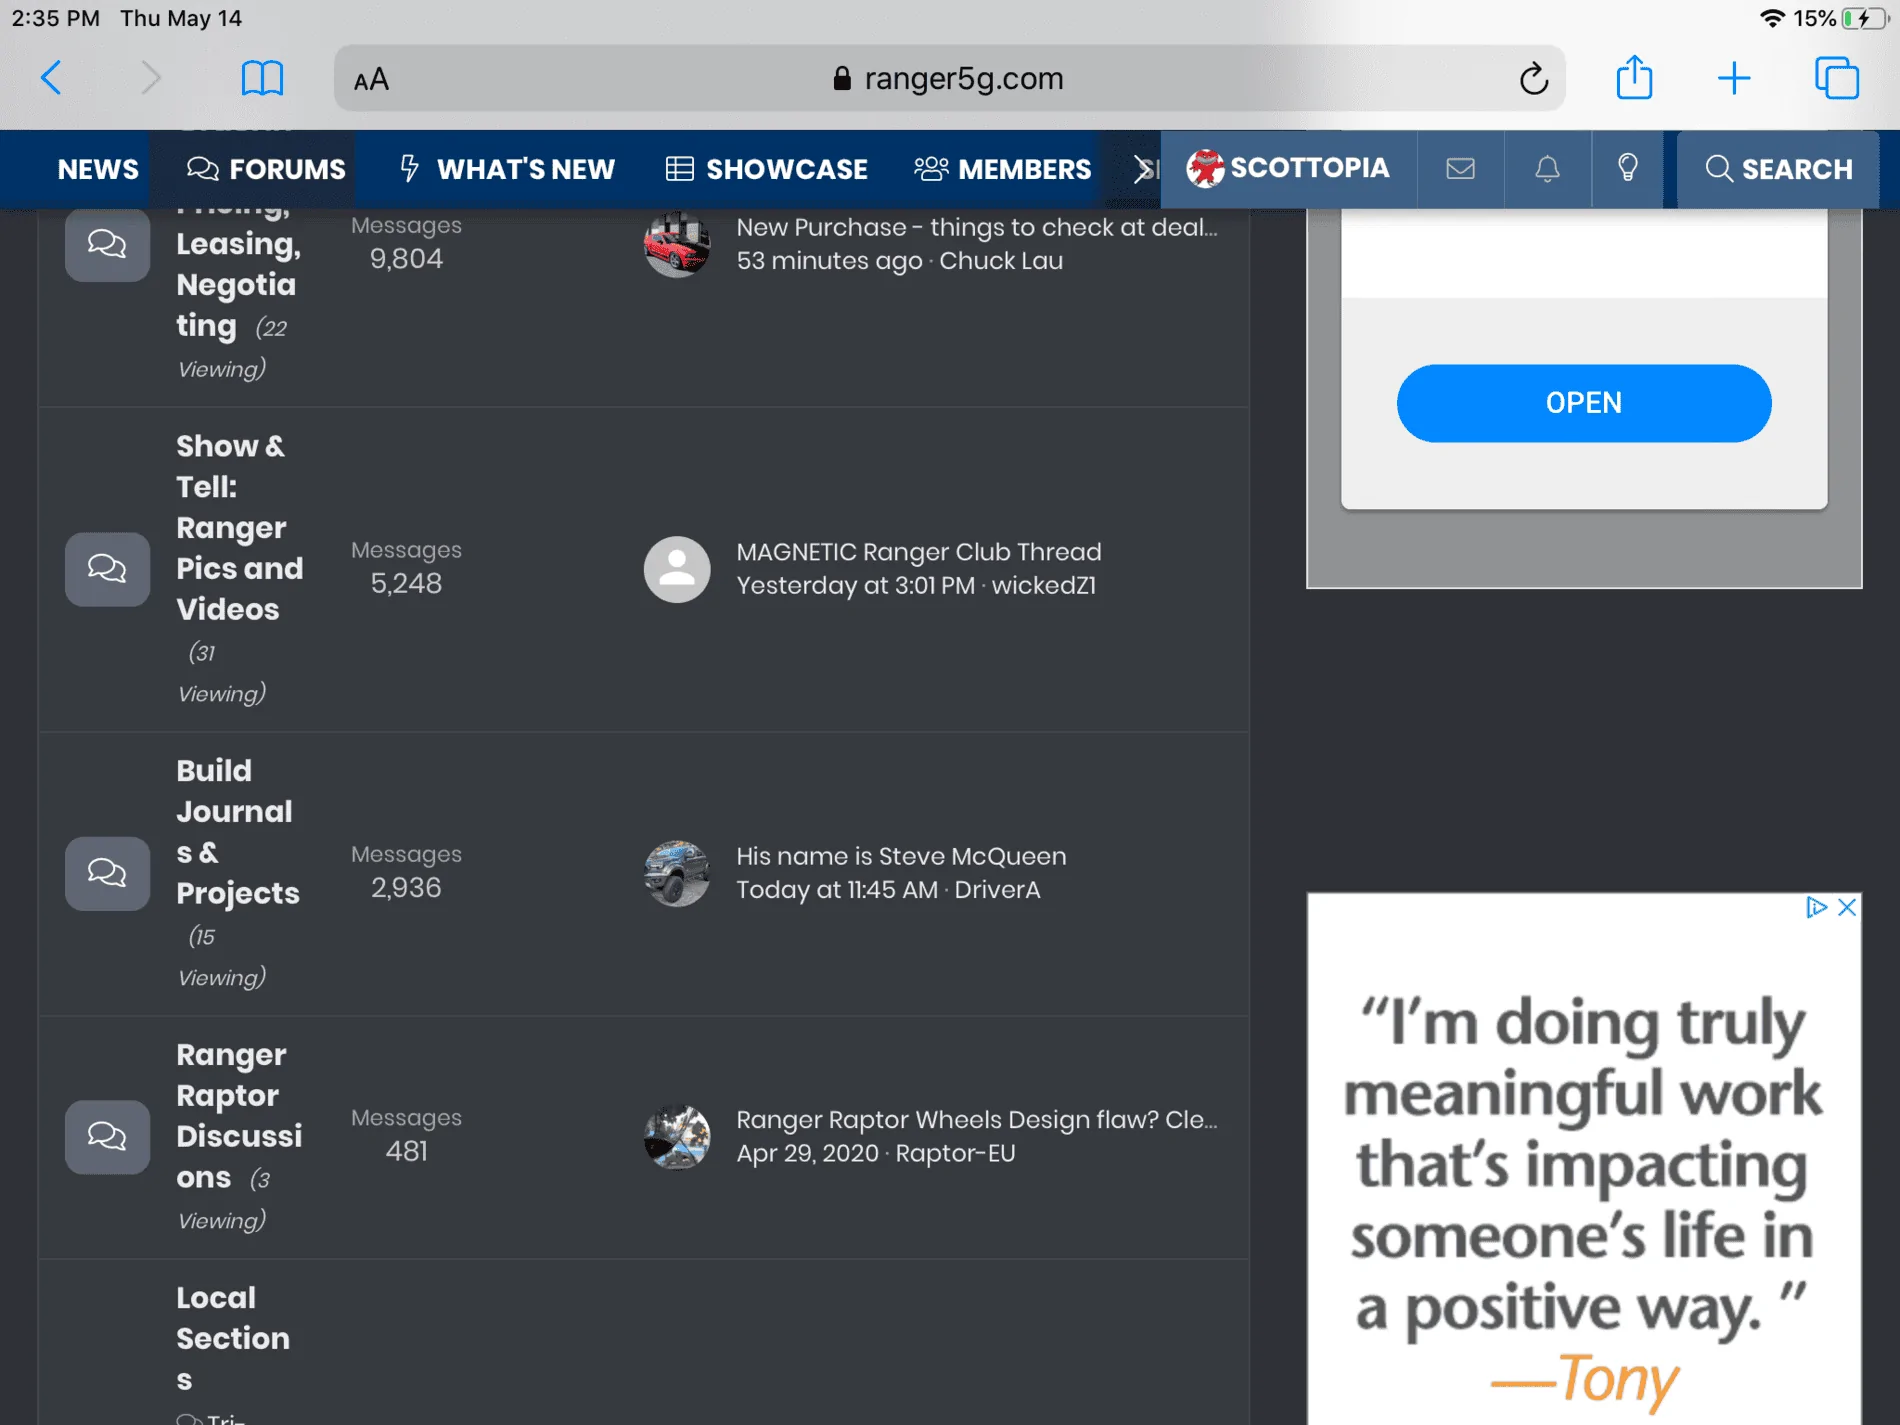This screenshot has width=1900, height=1425.
Task: Close the Tony quote ad
Action: click(x=1847, y=907)
